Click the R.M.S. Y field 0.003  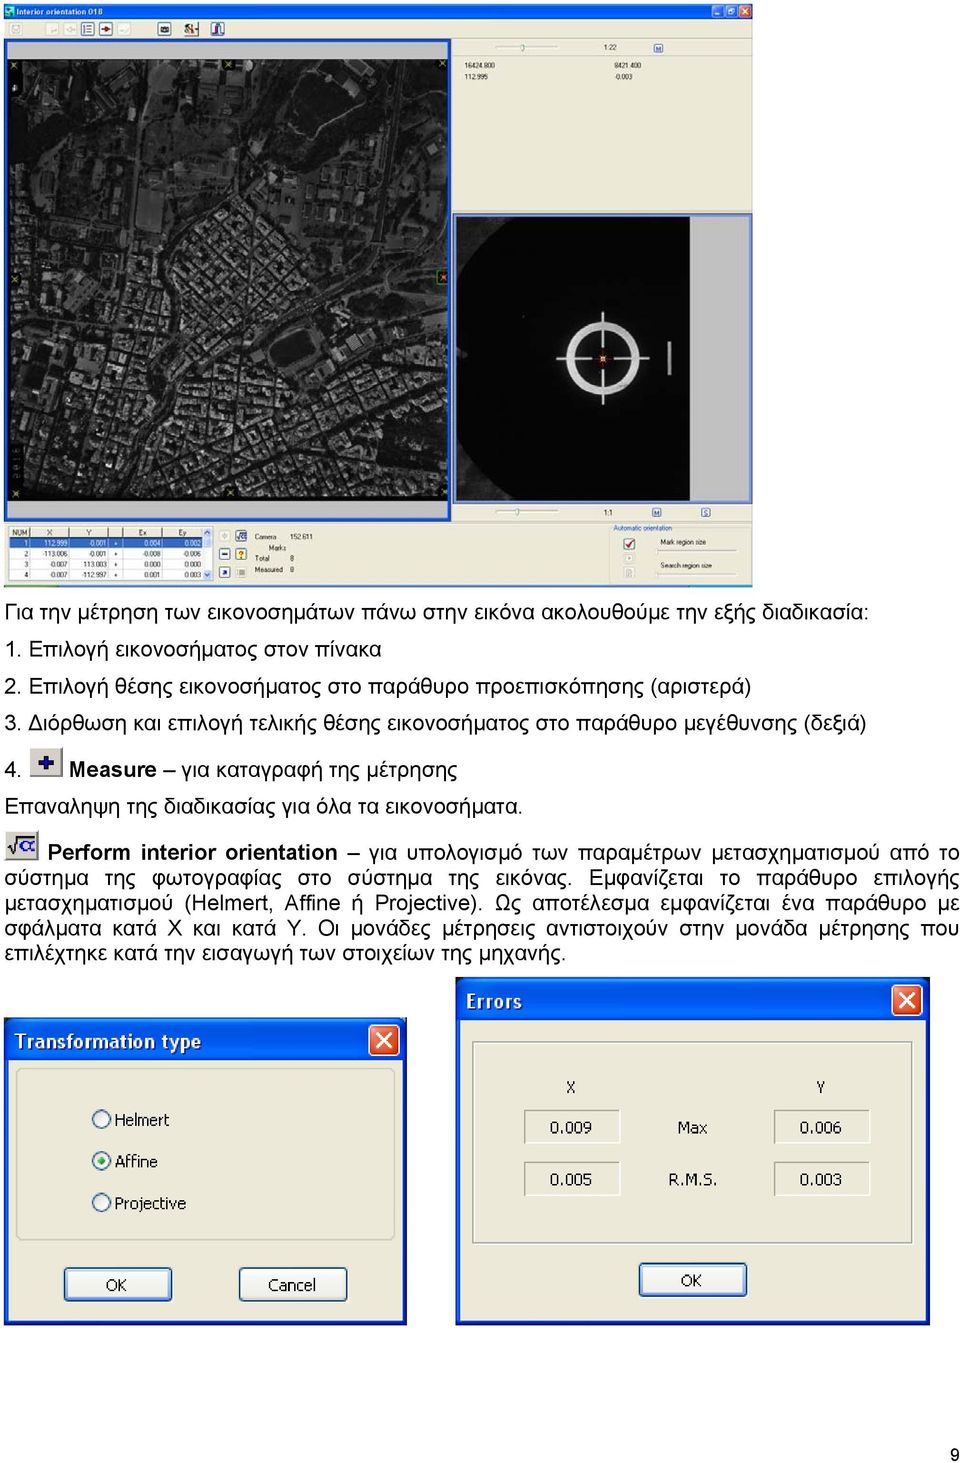821,1179
